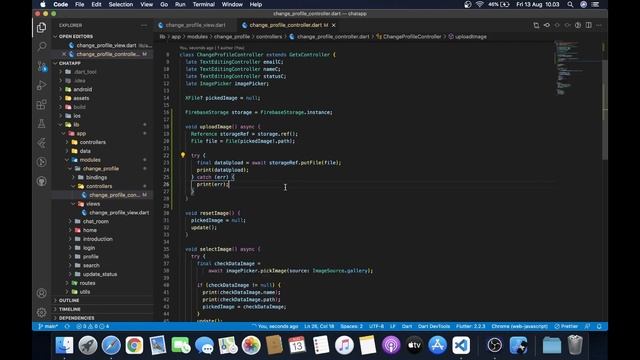Expand the TIMELINE section
This screenshot has width=640, height=360.
[x=102, y=309]
